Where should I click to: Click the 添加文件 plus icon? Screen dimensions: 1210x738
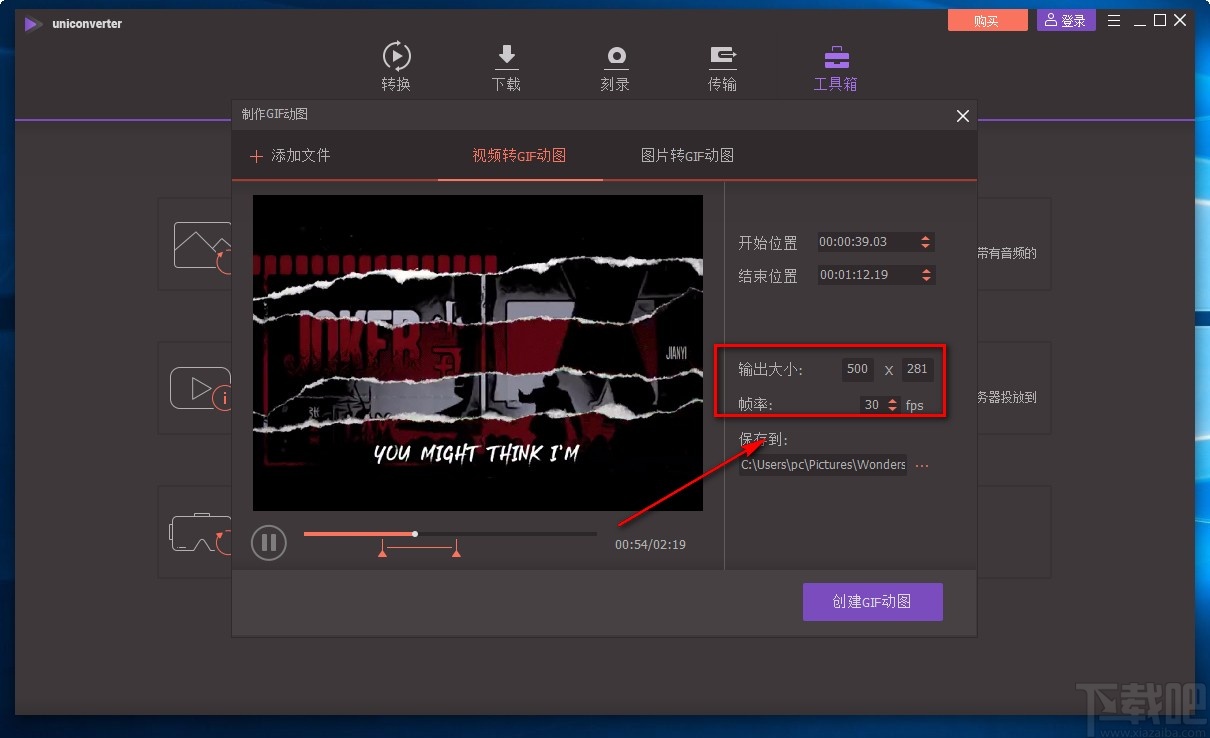pyautogui.click(x=258, y=155)
